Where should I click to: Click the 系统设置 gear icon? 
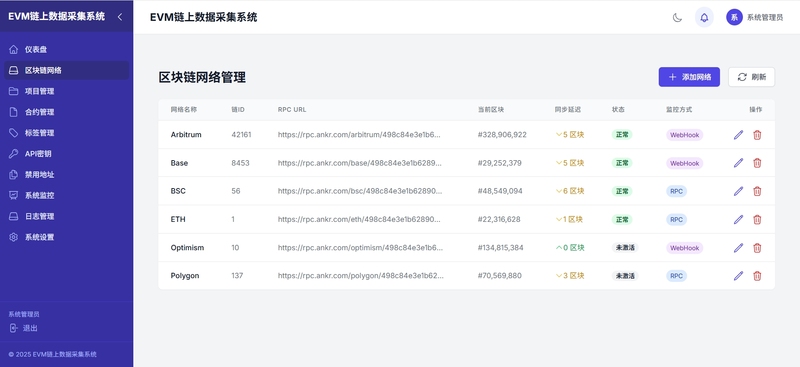pos(14,237)
